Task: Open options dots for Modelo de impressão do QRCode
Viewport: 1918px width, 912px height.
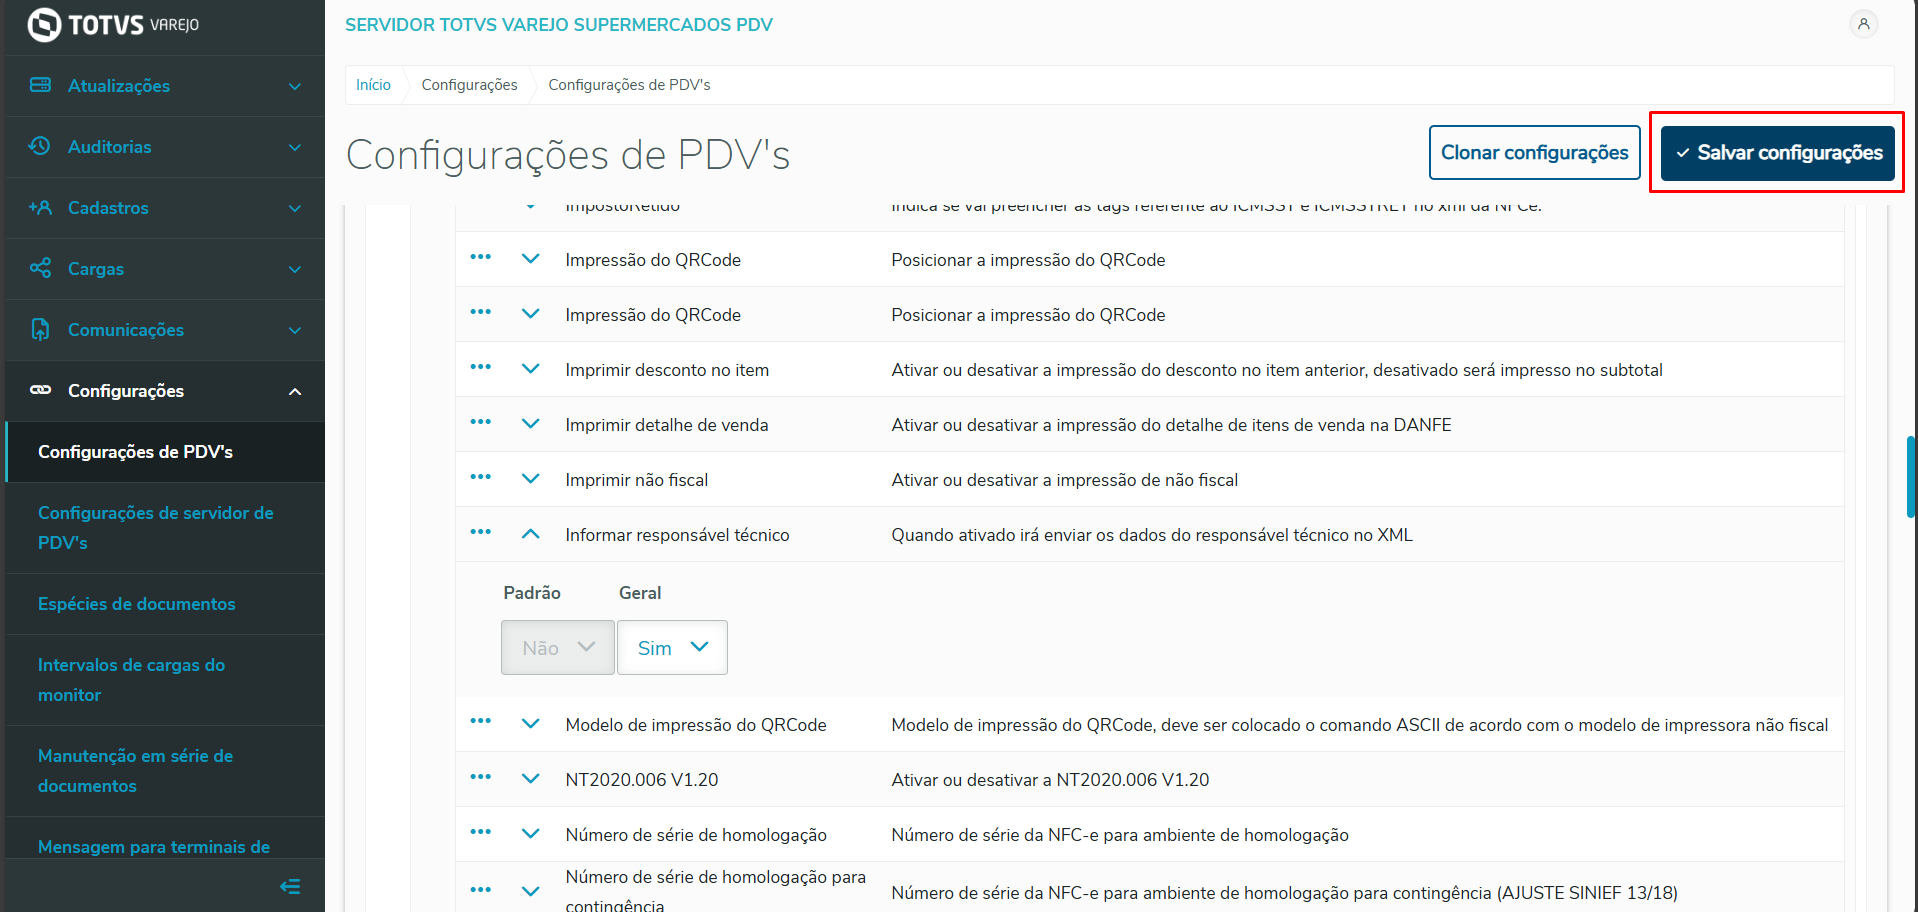Action: click(481, 721)
